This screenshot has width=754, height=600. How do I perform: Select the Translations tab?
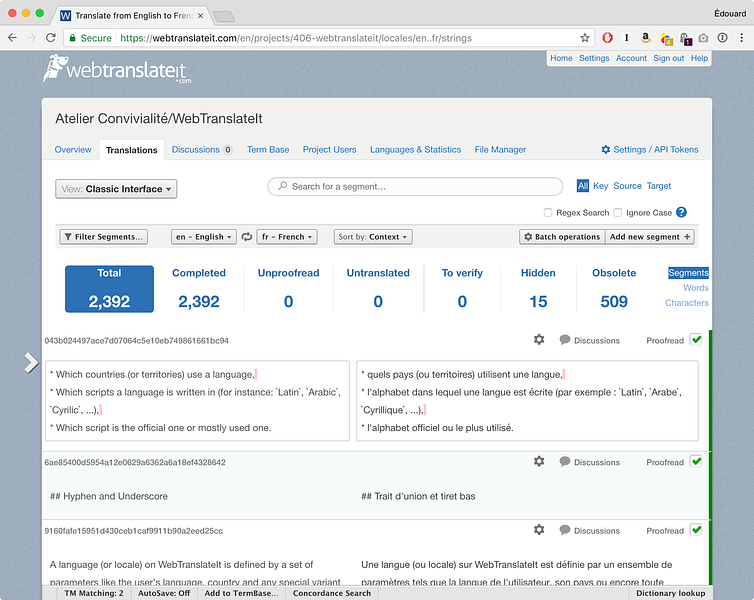click(x=132, y=150)
